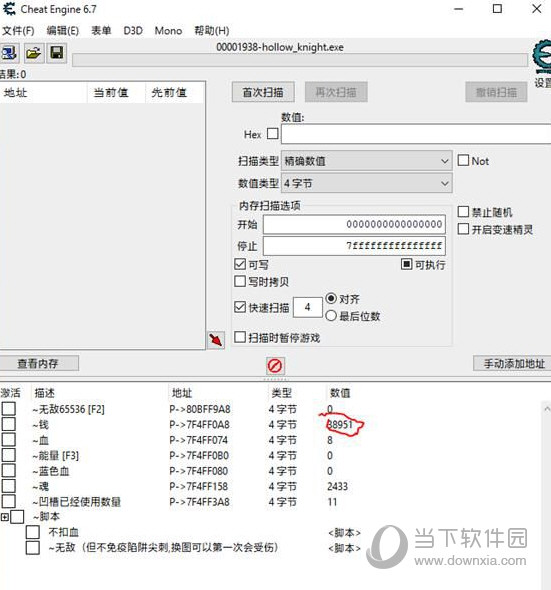This screenshot has width=551, height=590.
Task: Open the 数值类型 dropdown
Action: click(367, 184)
